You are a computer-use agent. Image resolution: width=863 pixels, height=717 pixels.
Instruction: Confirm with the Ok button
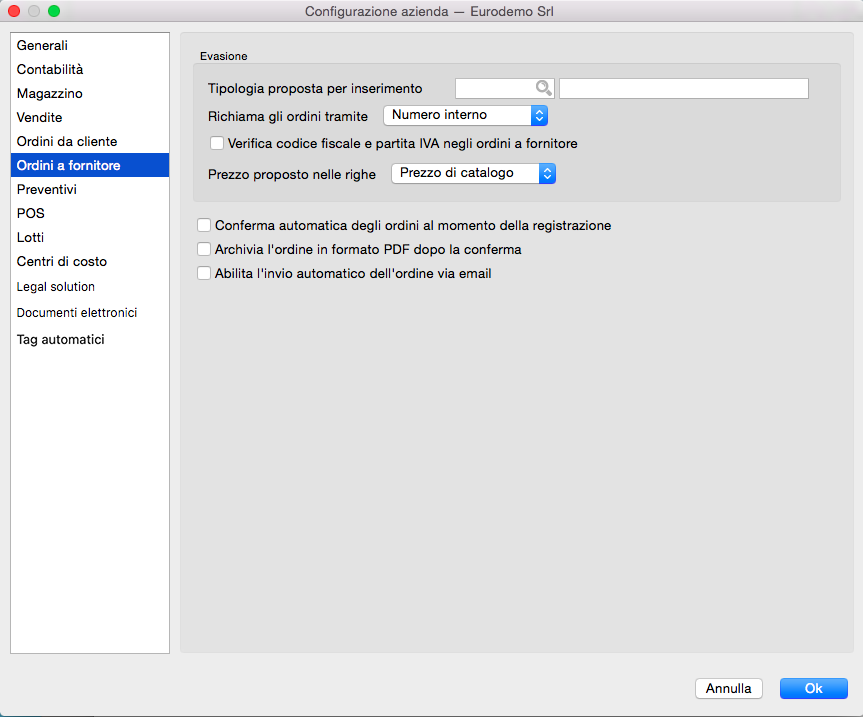(x=813, y=688)
